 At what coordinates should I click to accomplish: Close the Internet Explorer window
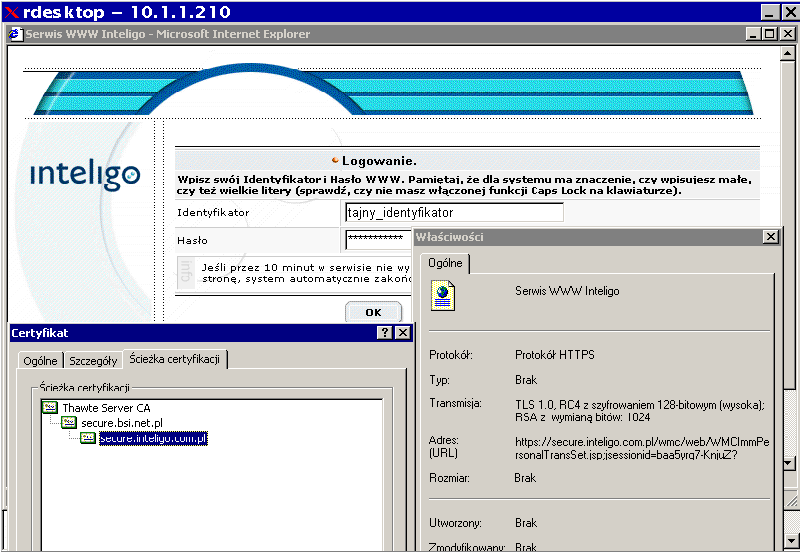coord(788,34)
